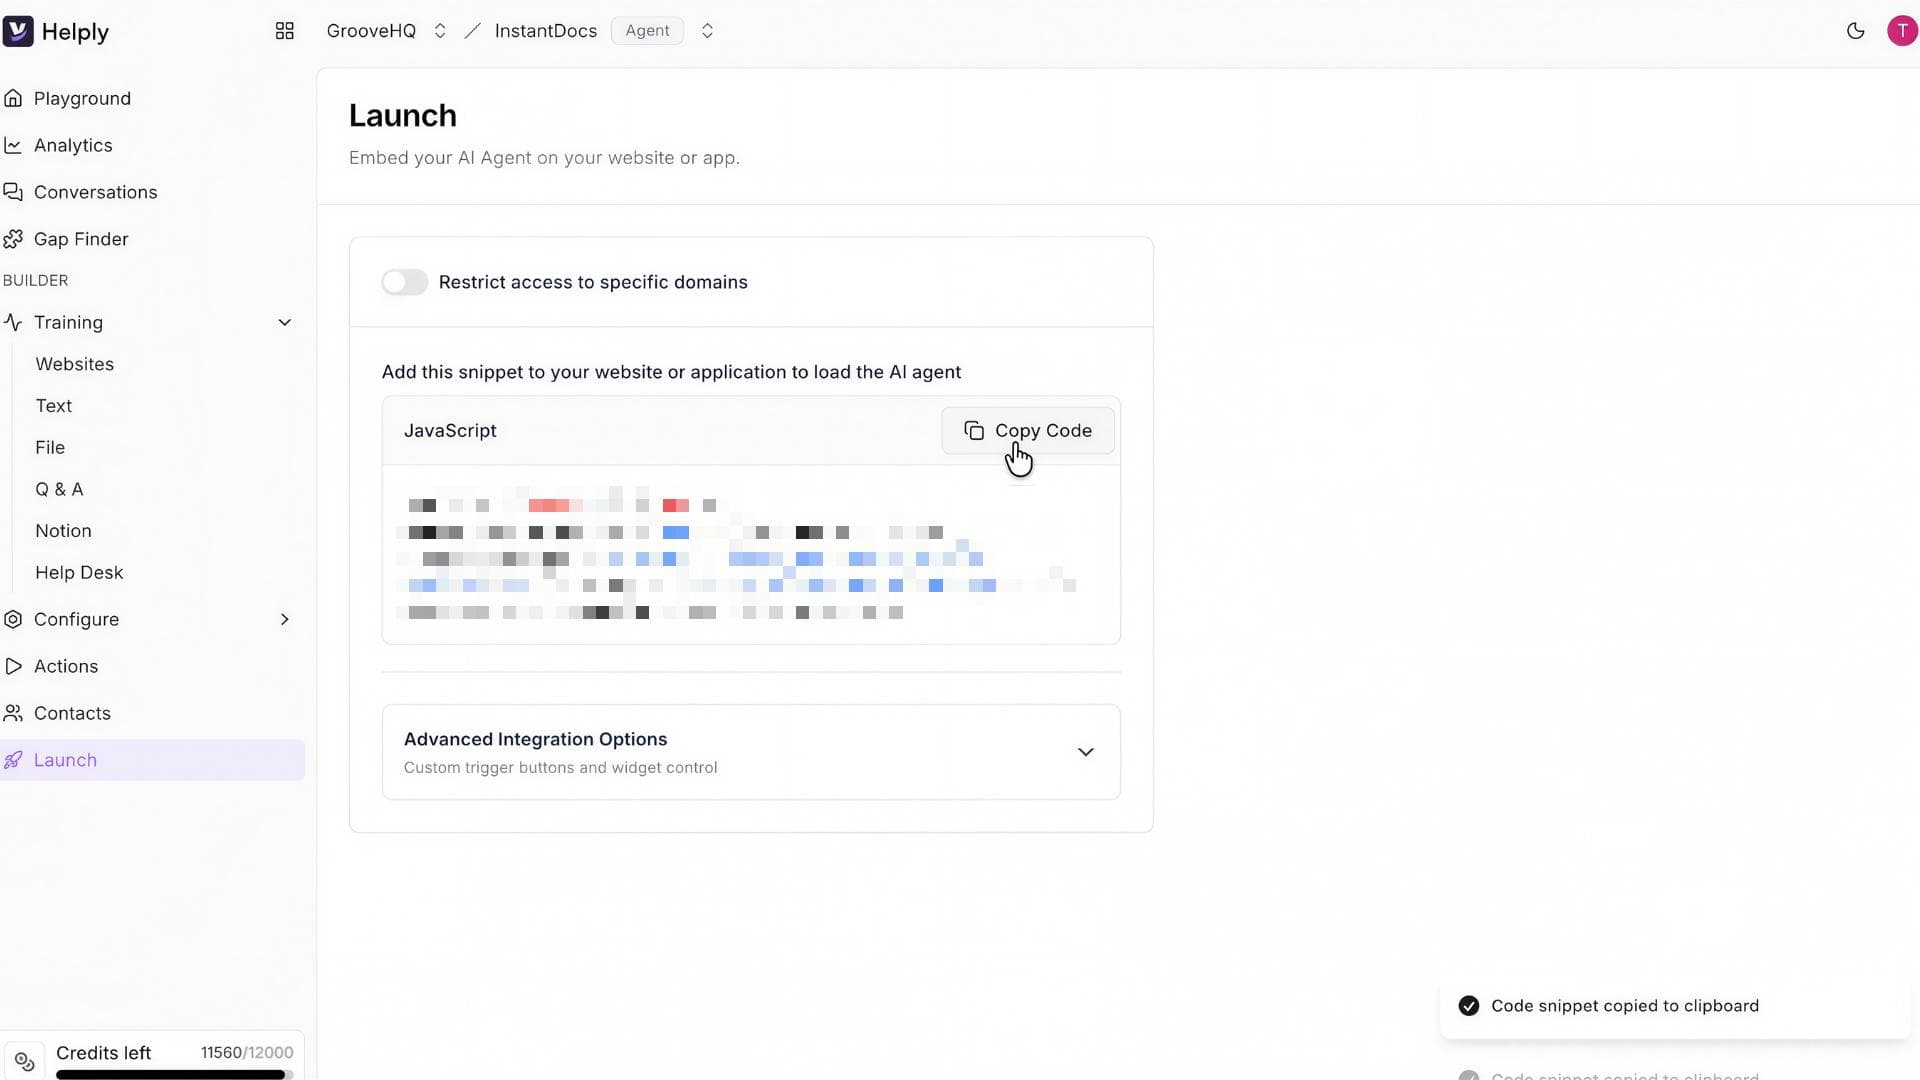The height and width of the screenshot is (1080, 1920).
Task: Expand the Configure submenu arrow
Action: 284,619
